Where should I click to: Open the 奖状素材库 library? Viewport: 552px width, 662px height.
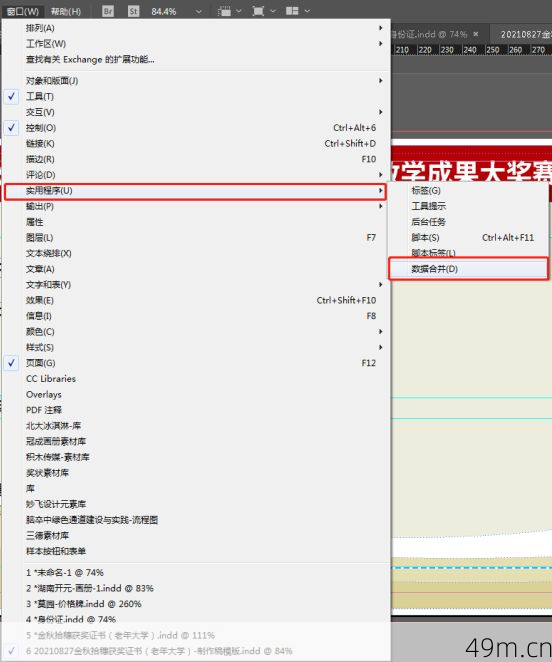(196, 472)
